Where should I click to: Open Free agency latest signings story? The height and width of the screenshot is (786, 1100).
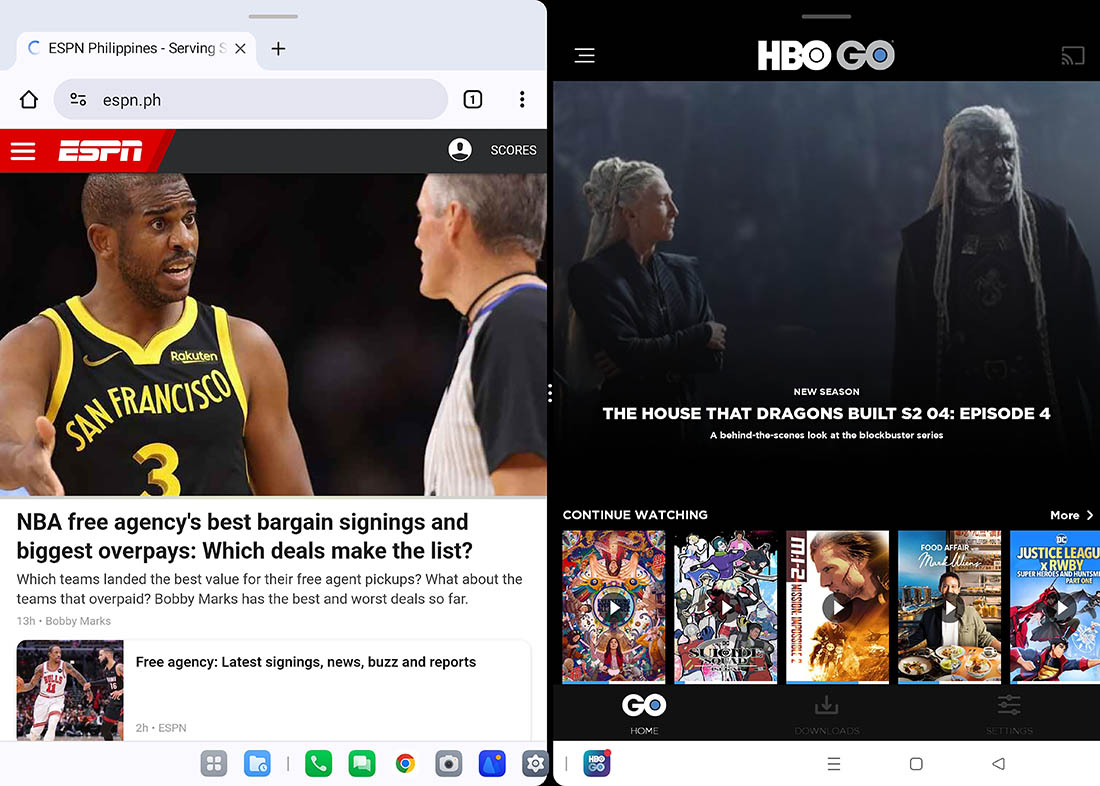click(x=306, y=662)
